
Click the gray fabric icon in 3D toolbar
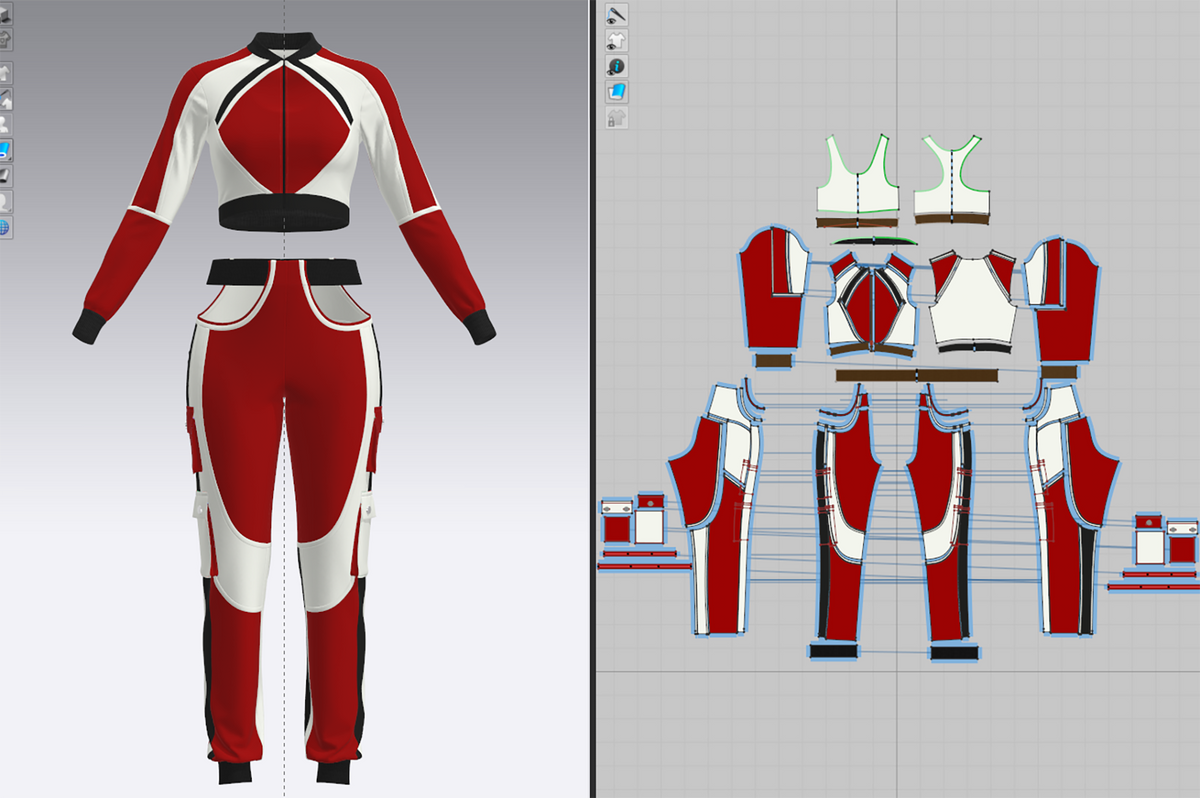[x=5, y=177]
